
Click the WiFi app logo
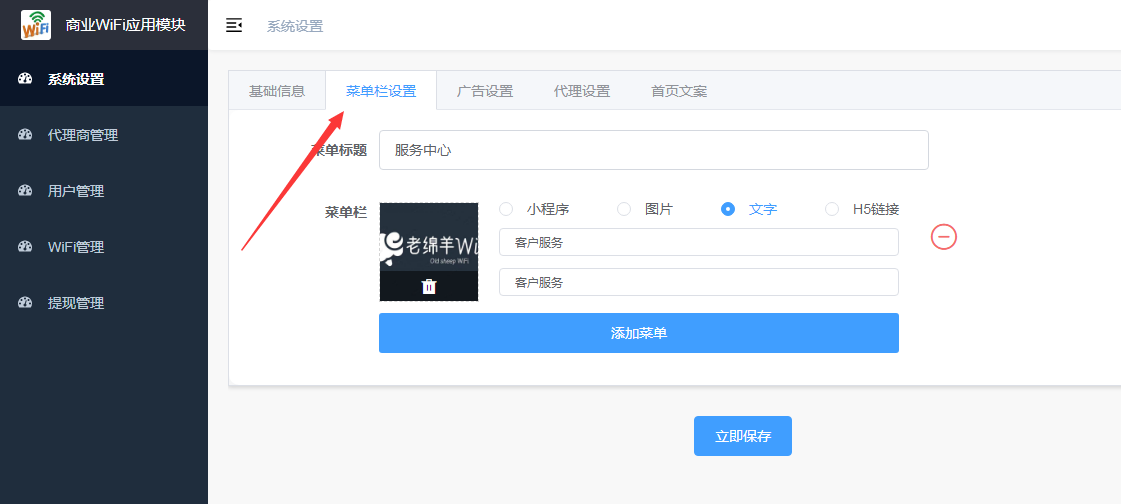pyautogui.click(x=36, y=25)
